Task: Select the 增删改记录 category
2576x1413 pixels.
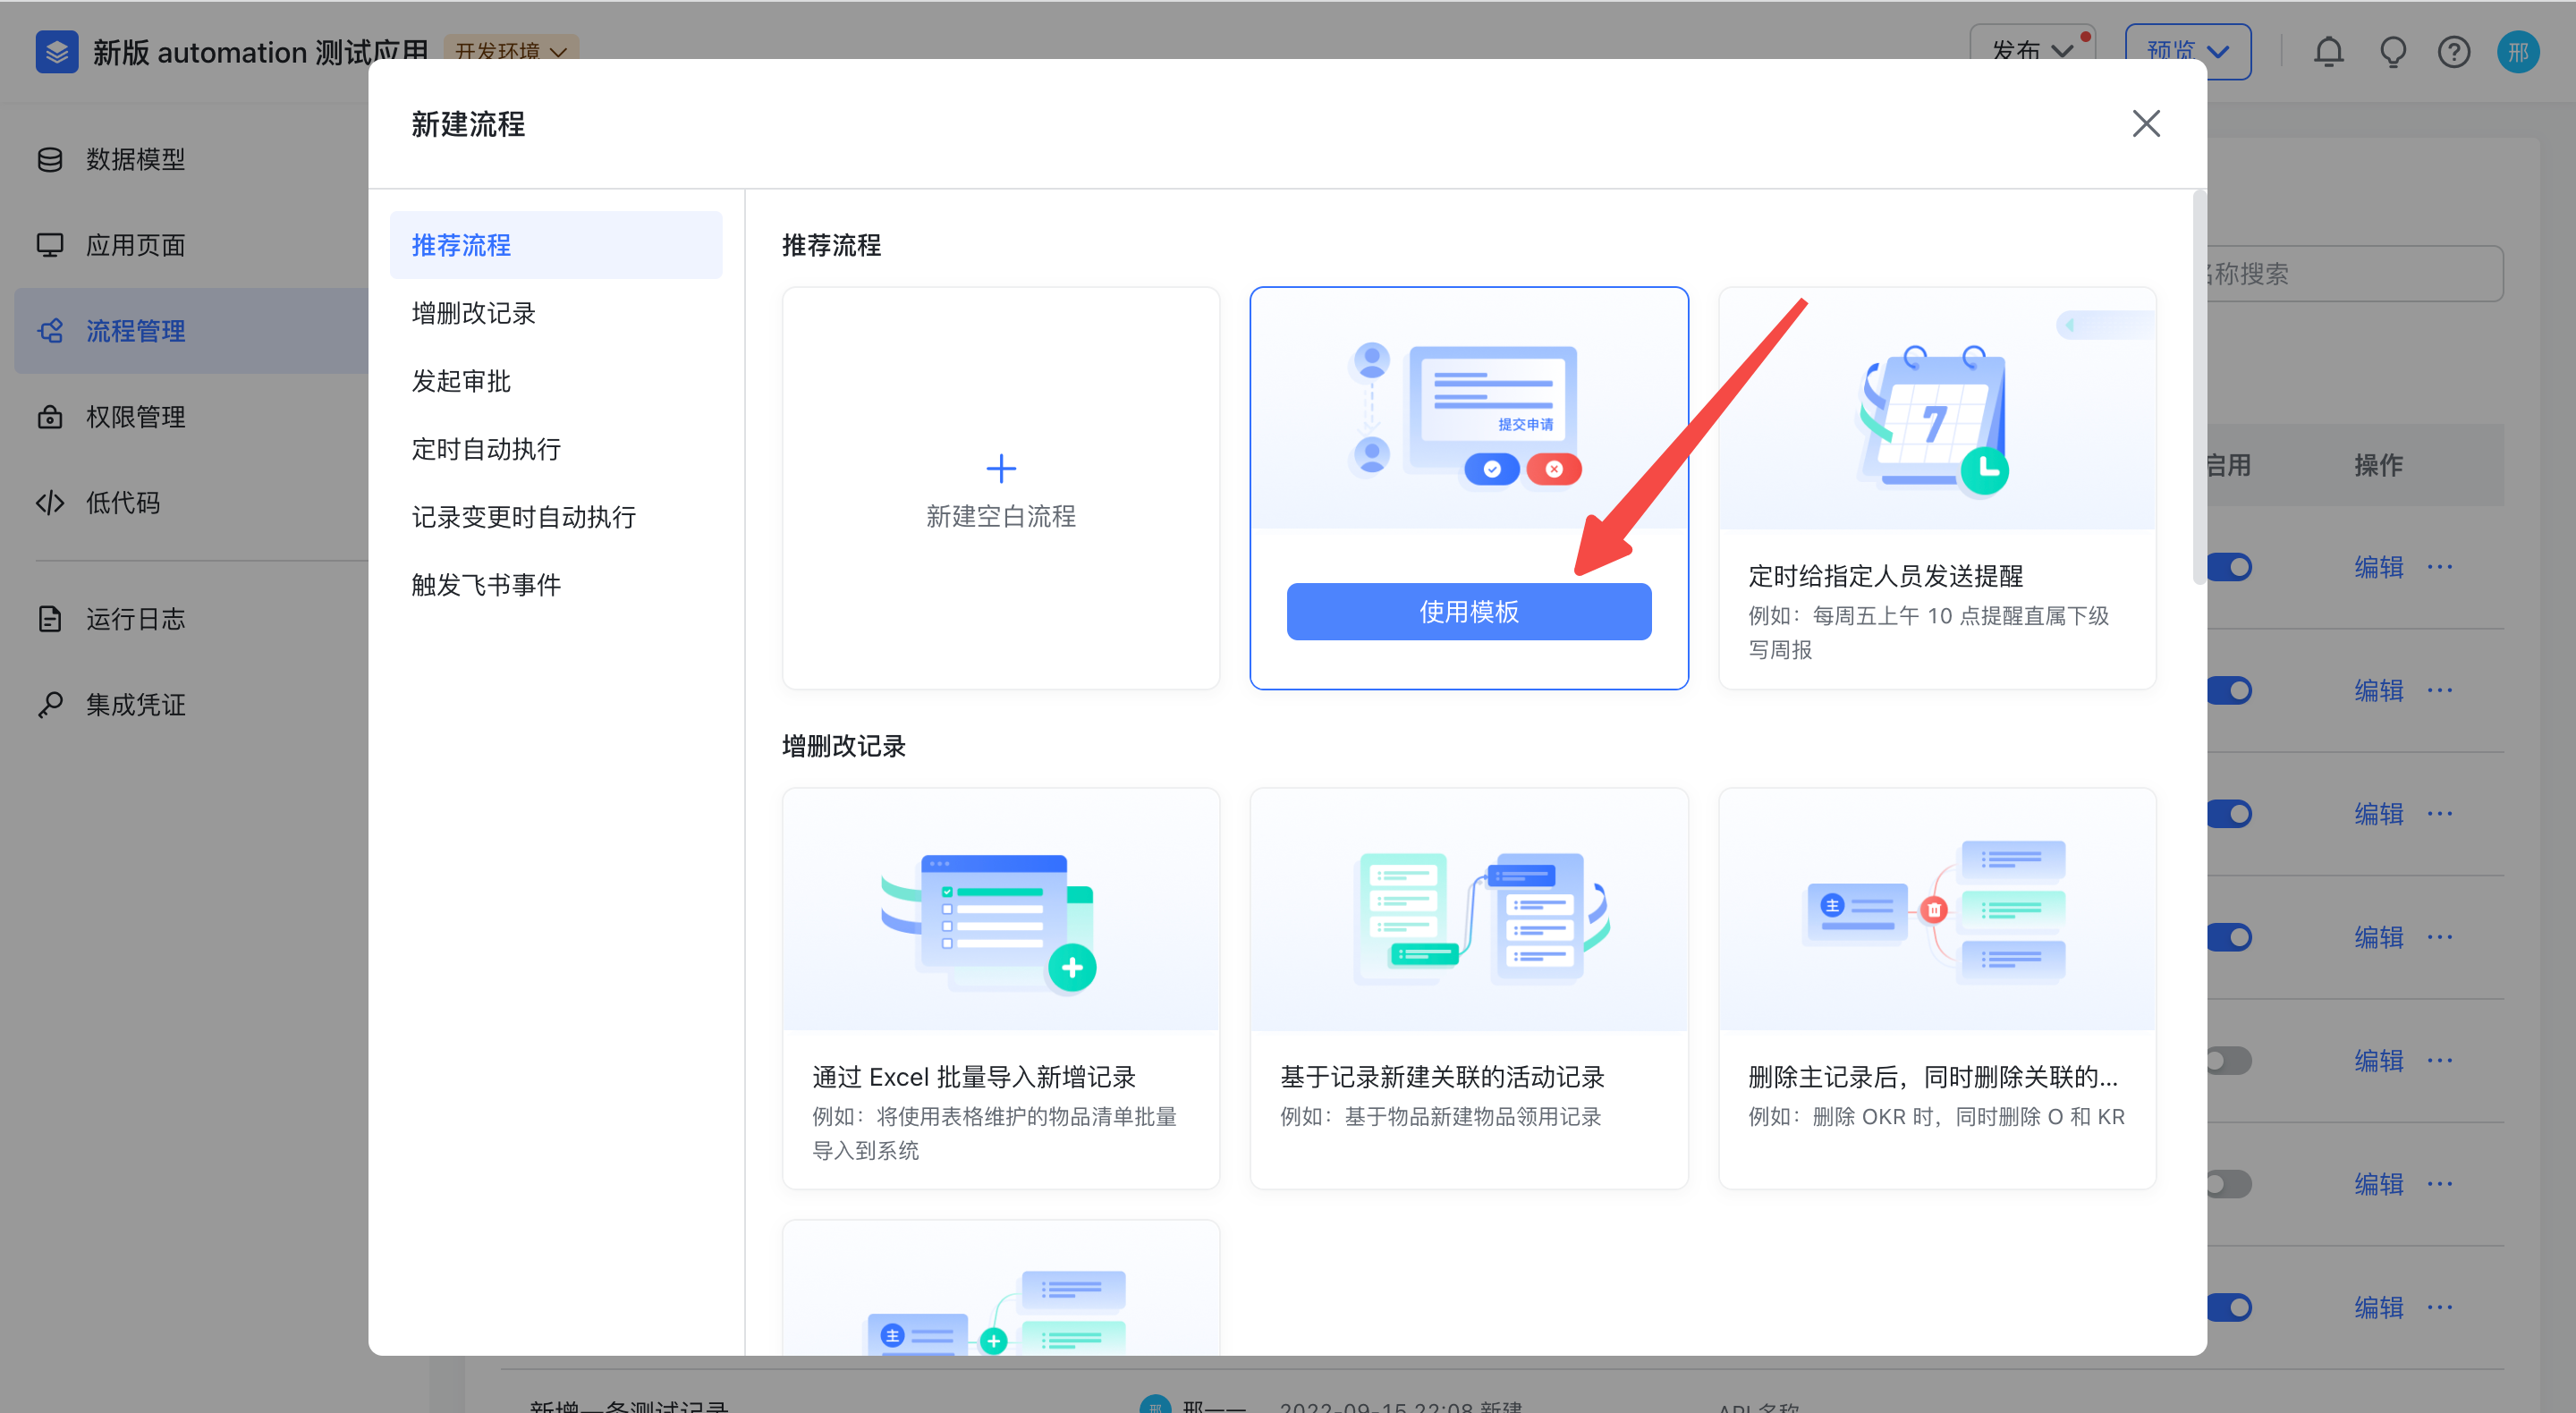Action: 556,313
